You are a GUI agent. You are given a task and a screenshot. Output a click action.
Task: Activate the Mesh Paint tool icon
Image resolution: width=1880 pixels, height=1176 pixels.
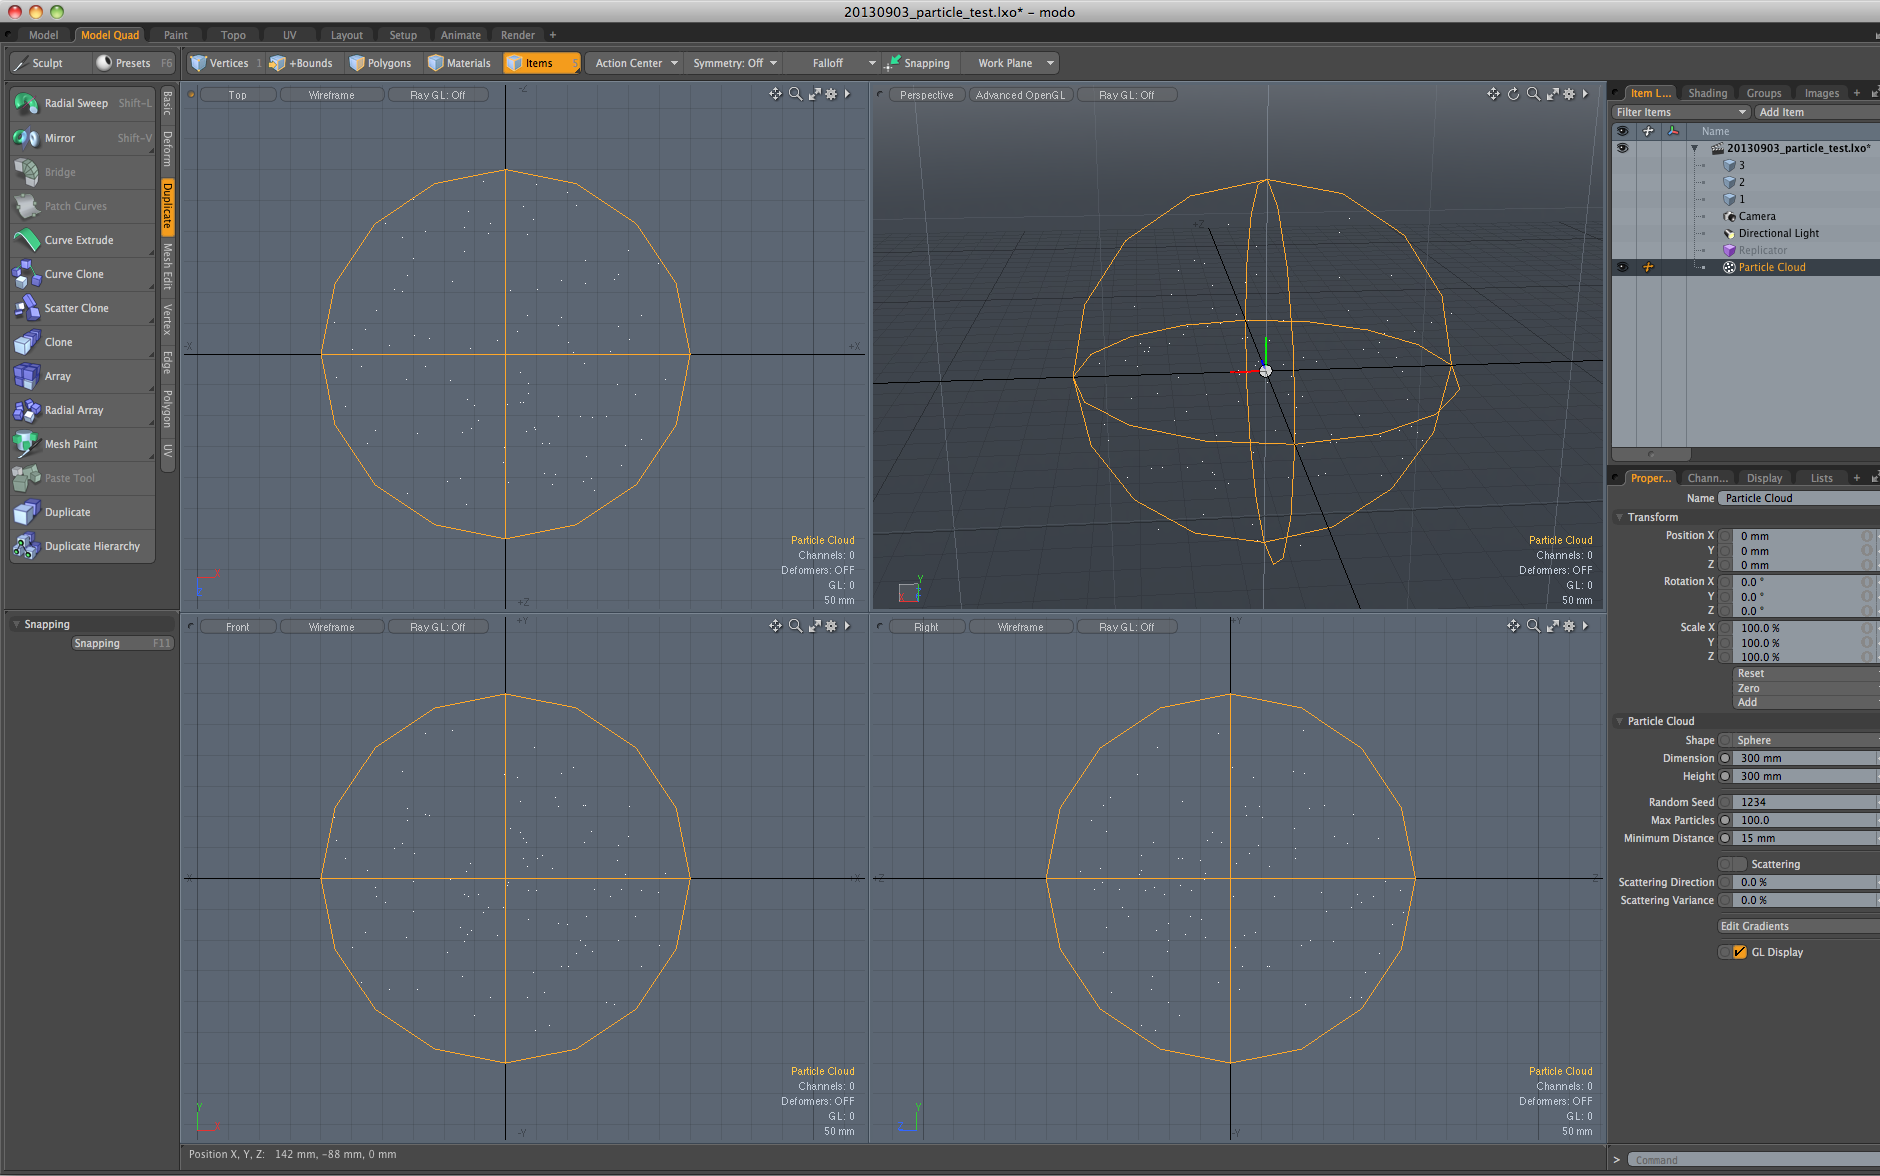pos(26,444)
